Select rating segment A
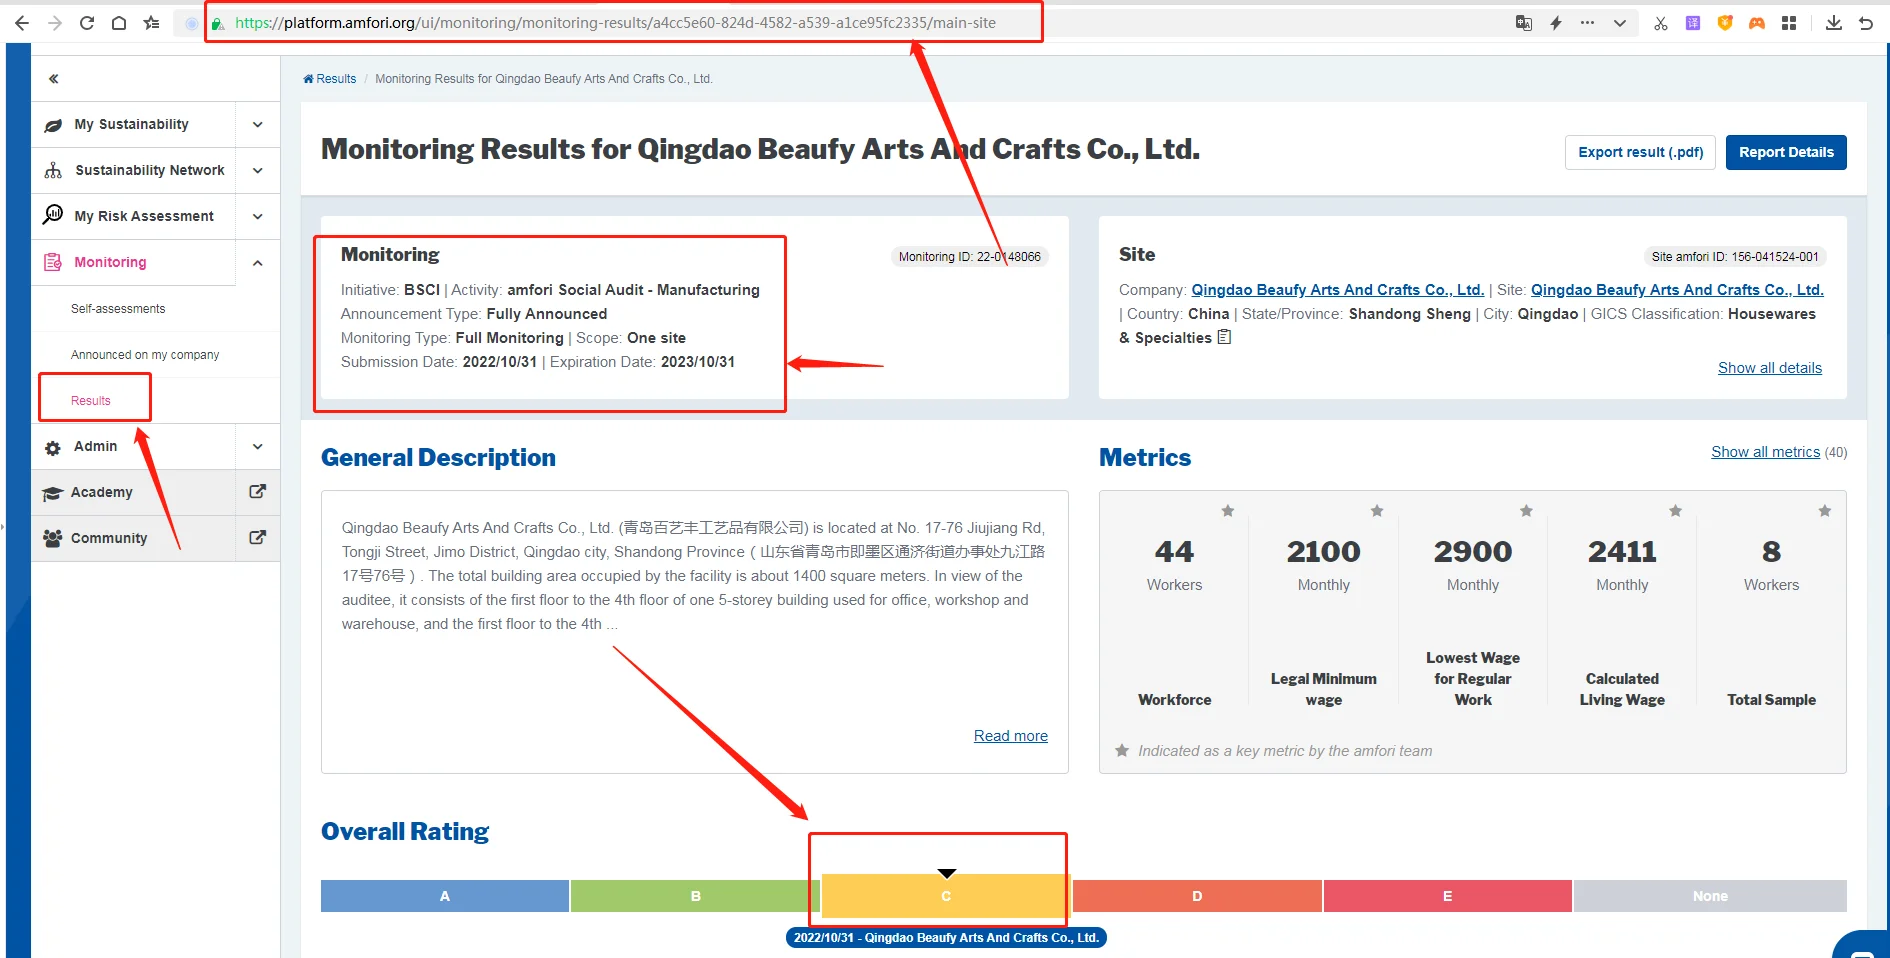Viewport: 1890px width, 958px height. point(445,896)
